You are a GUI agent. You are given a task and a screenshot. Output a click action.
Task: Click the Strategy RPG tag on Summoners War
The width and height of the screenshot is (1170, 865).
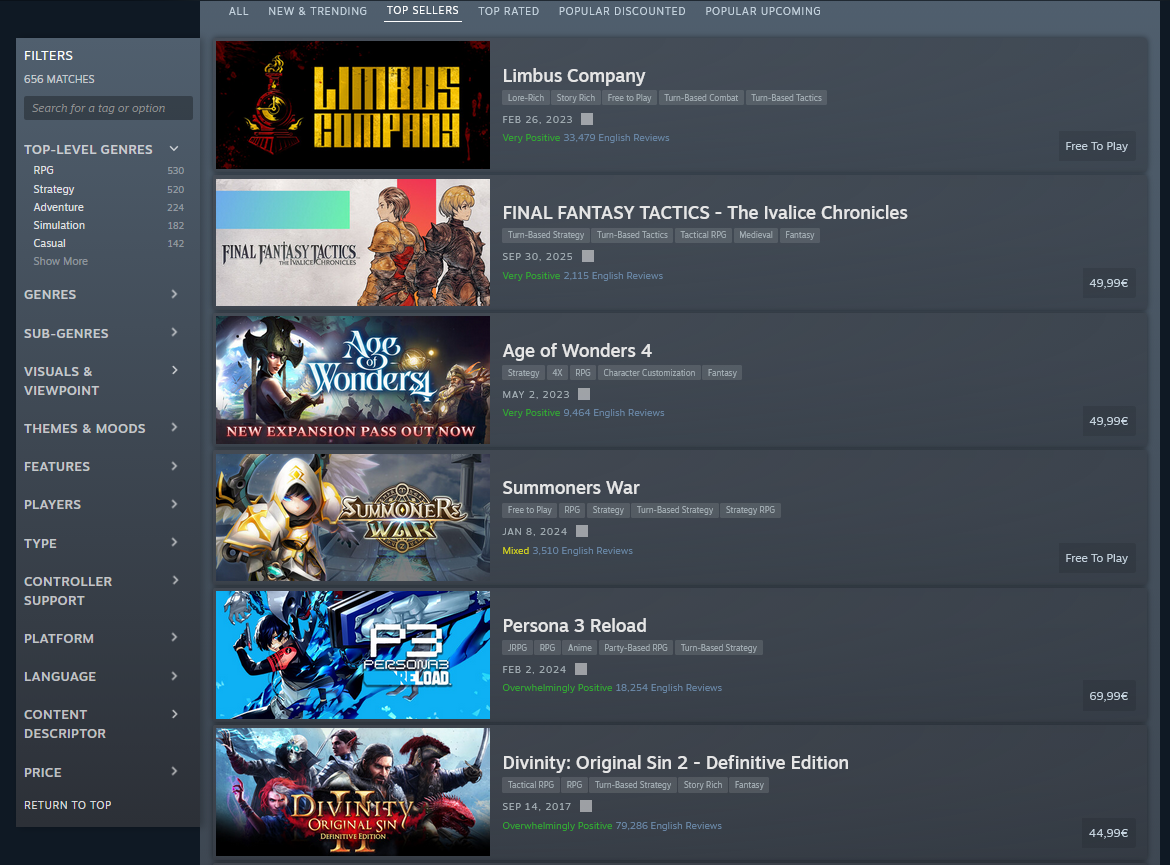coord(750,510)
